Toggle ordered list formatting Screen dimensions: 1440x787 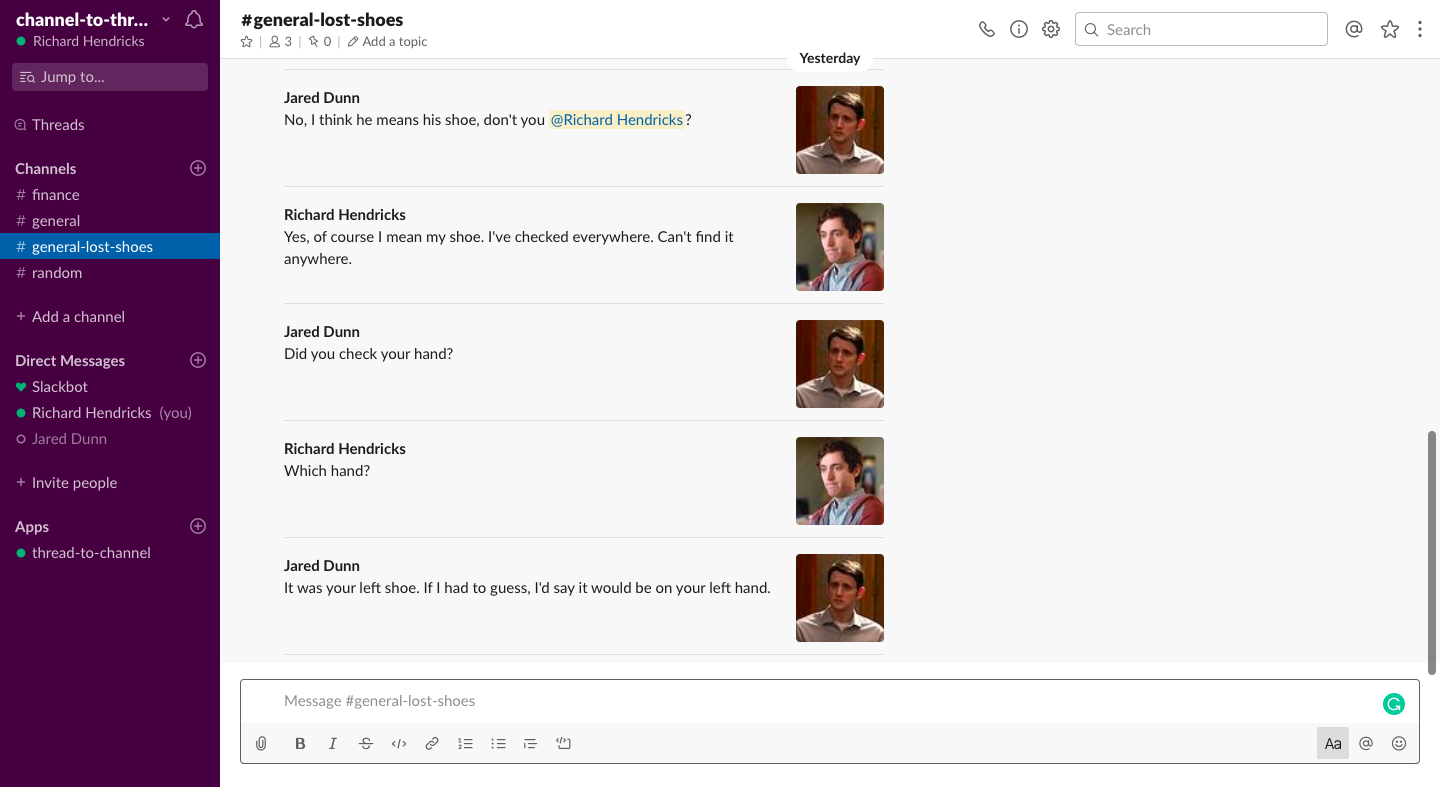[x=465, y=743]
